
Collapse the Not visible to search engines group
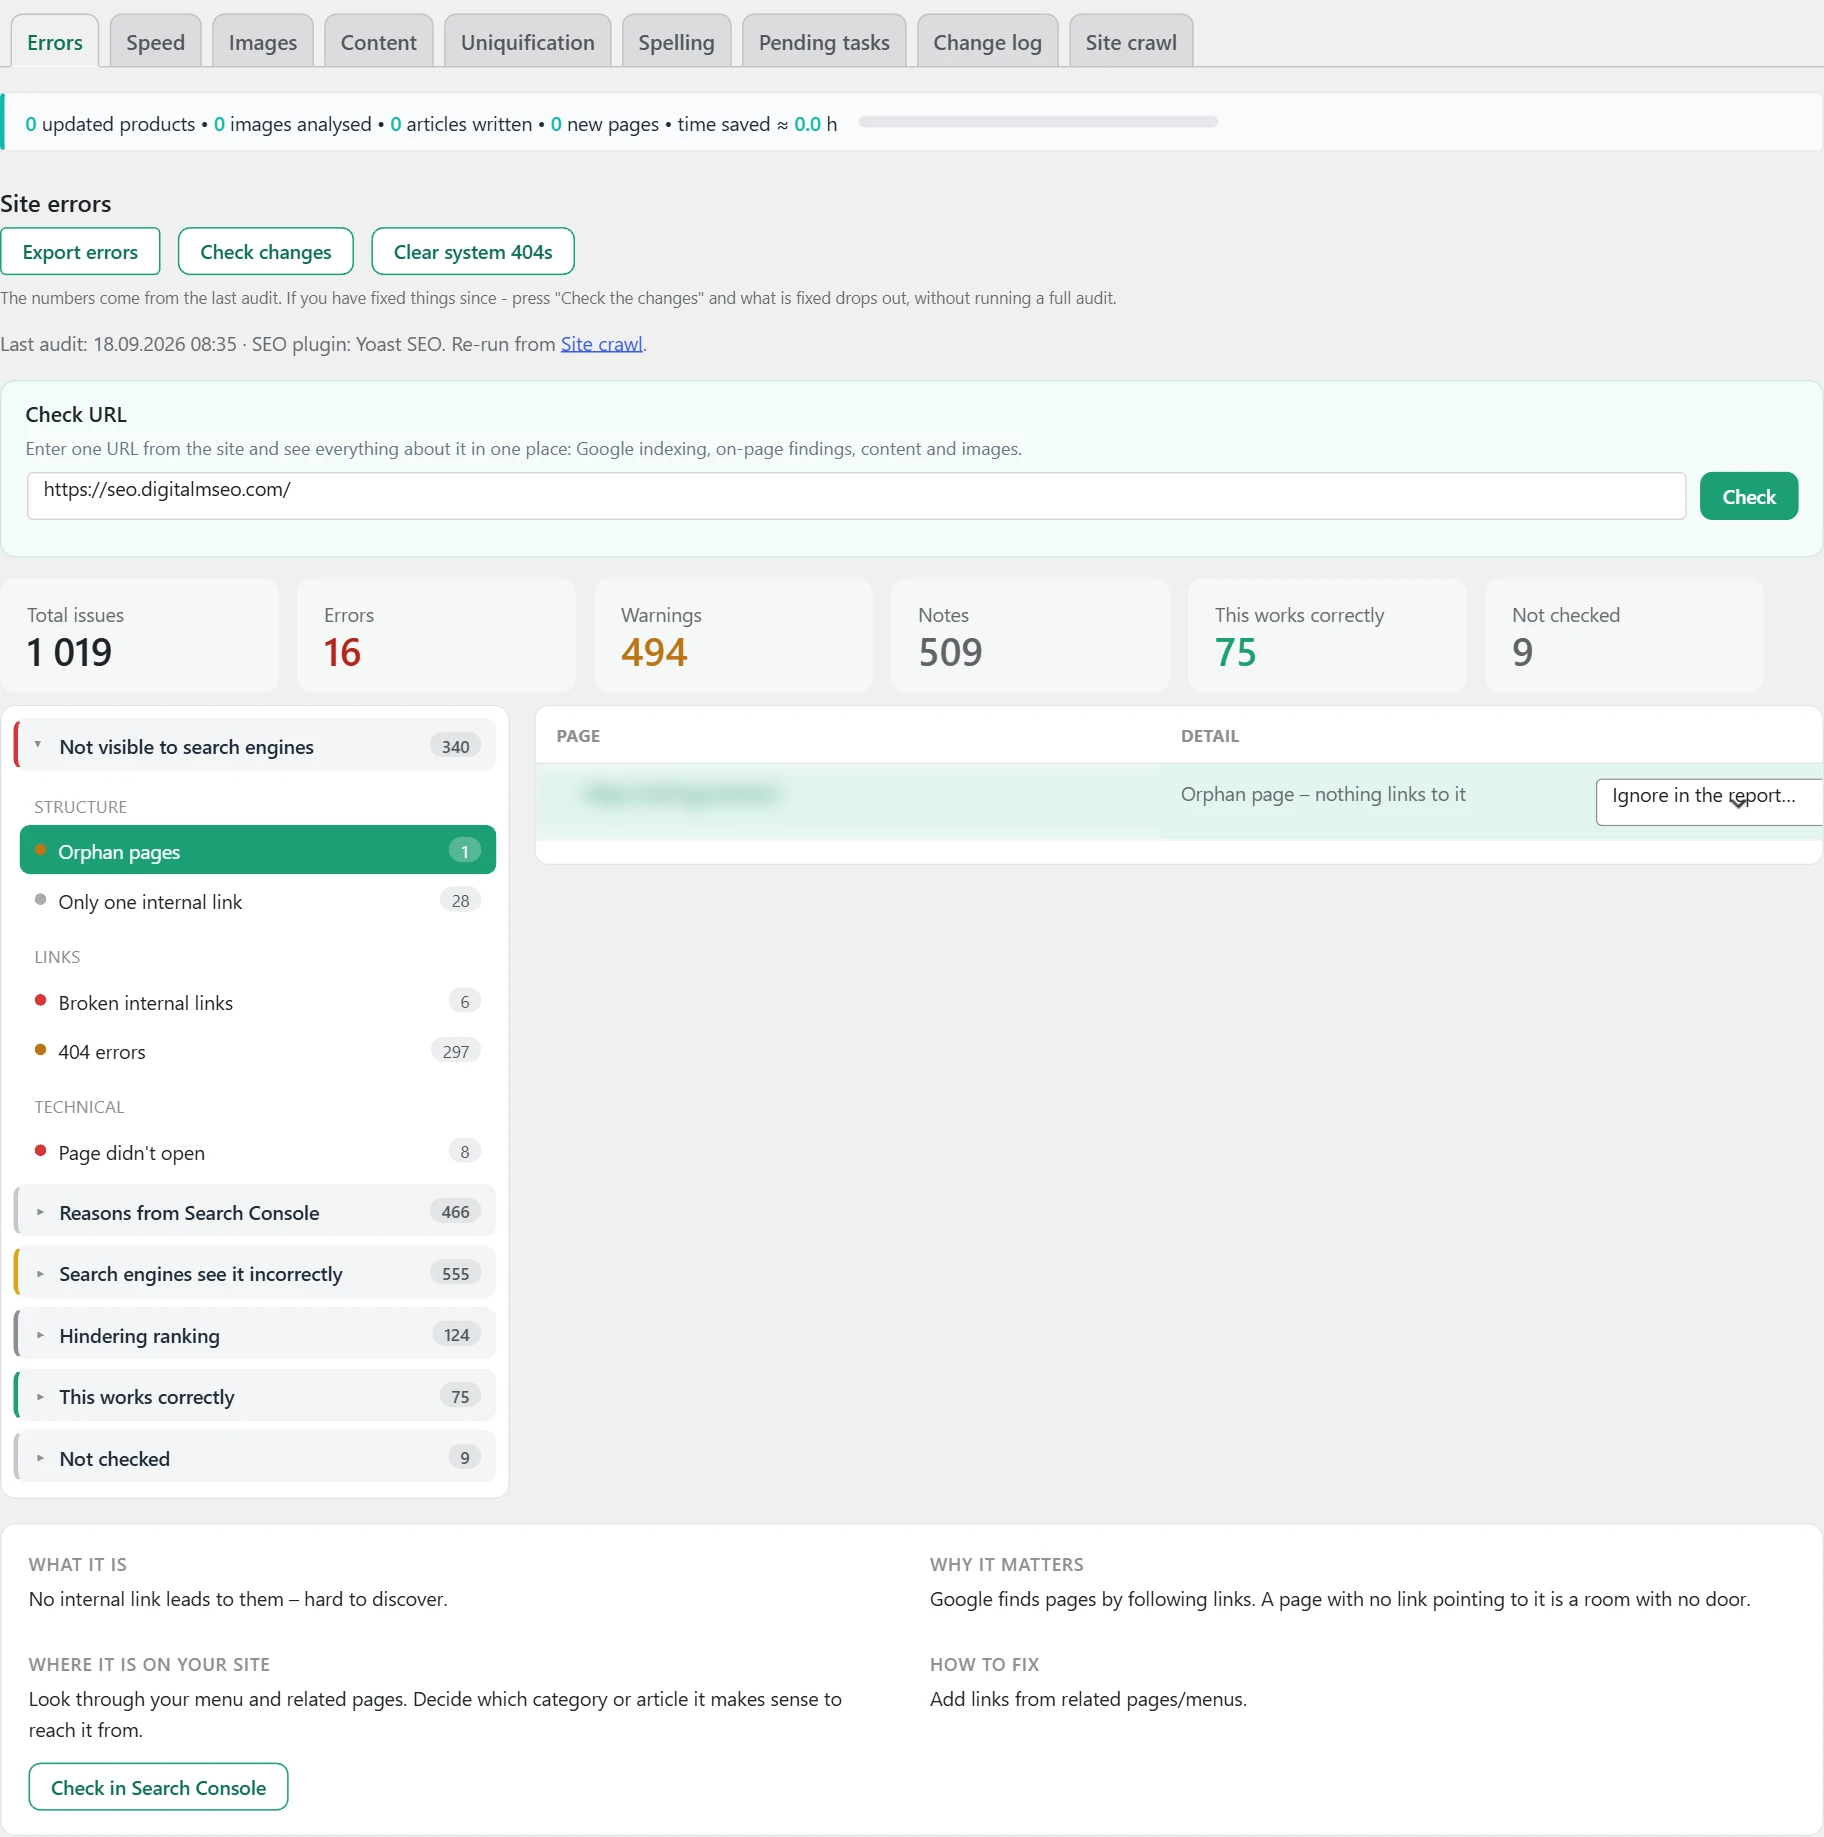[x=256, y=746]
